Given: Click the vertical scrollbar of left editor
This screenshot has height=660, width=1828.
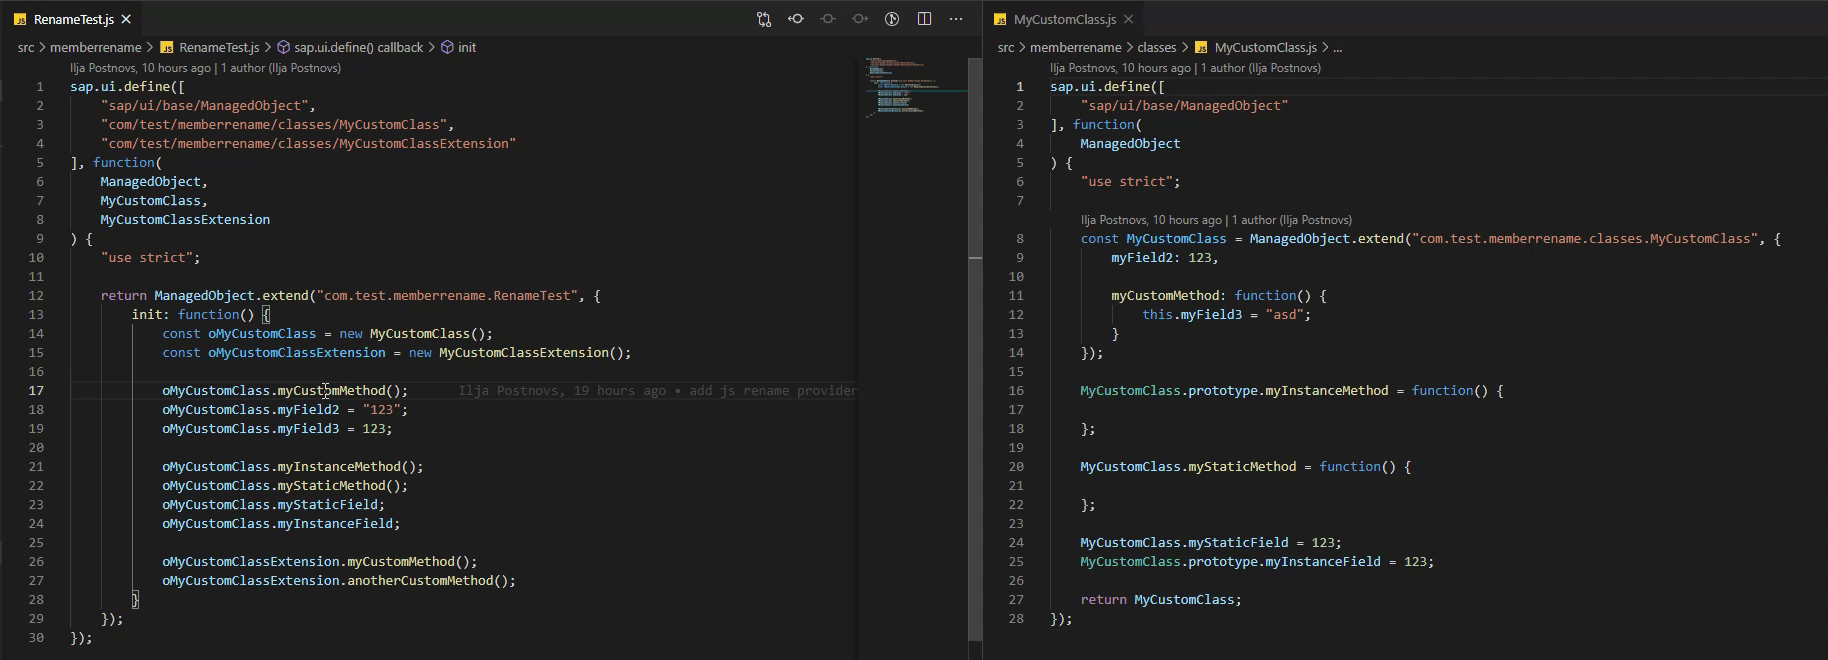Looking at the screenshot, I should [x=975, y=350].
